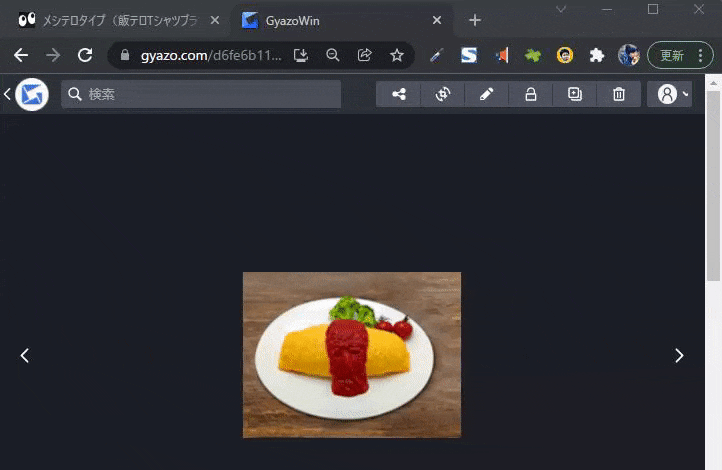
Task: Toggle the padlock image privacy button
Action: (531, 94)
